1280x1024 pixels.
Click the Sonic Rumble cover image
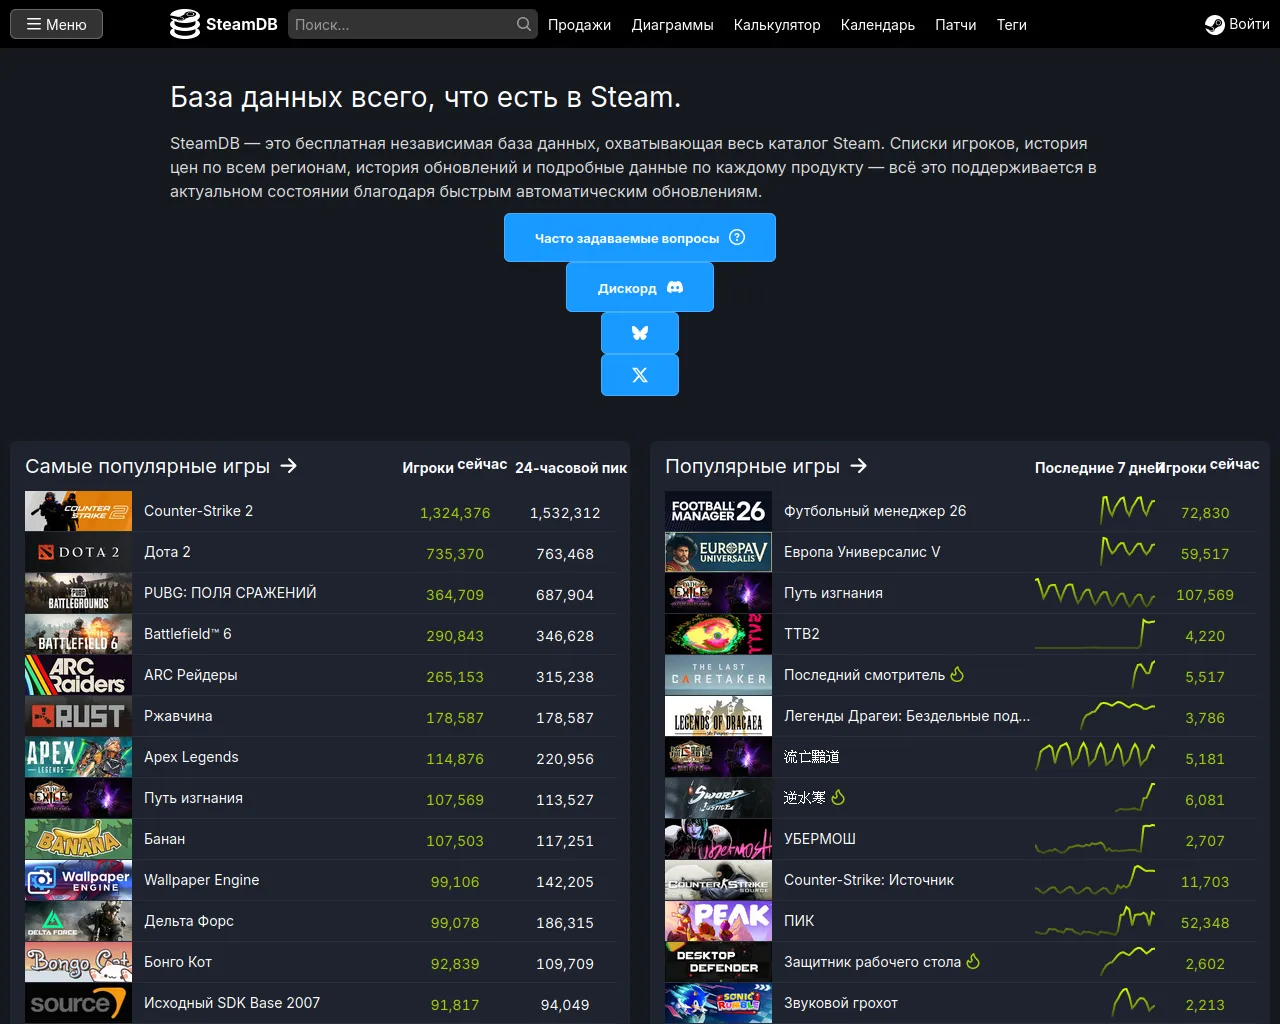pyautogui.click(x=718, y=1003)
